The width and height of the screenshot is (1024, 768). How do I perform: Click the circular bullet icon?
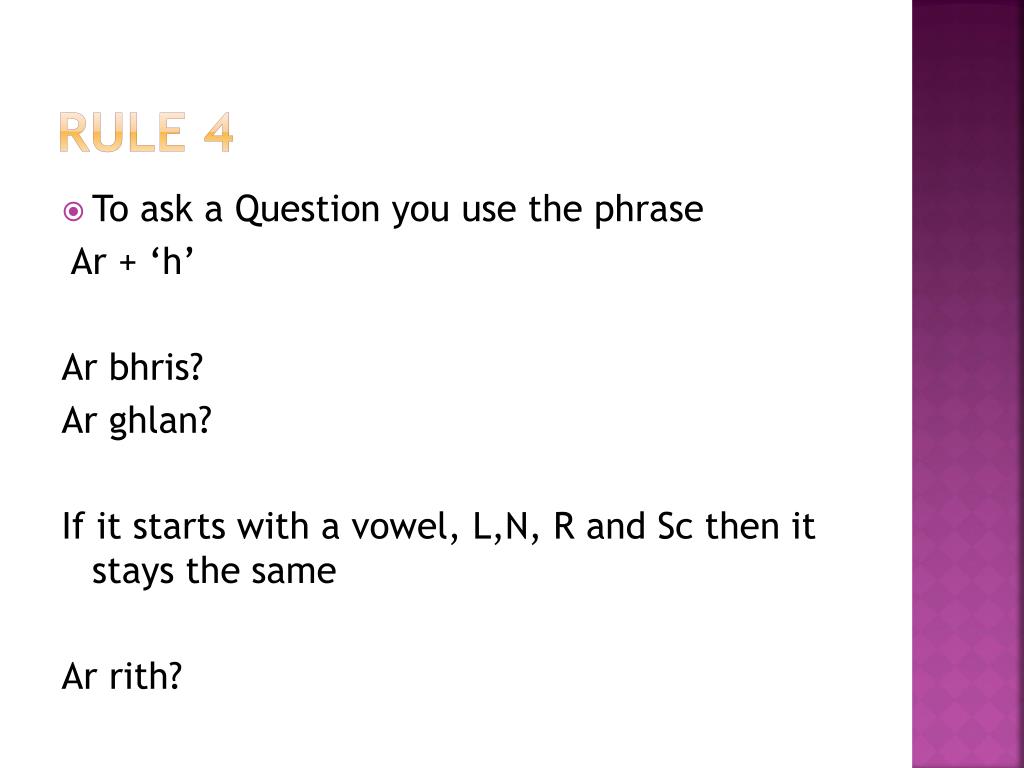(73, 212)
